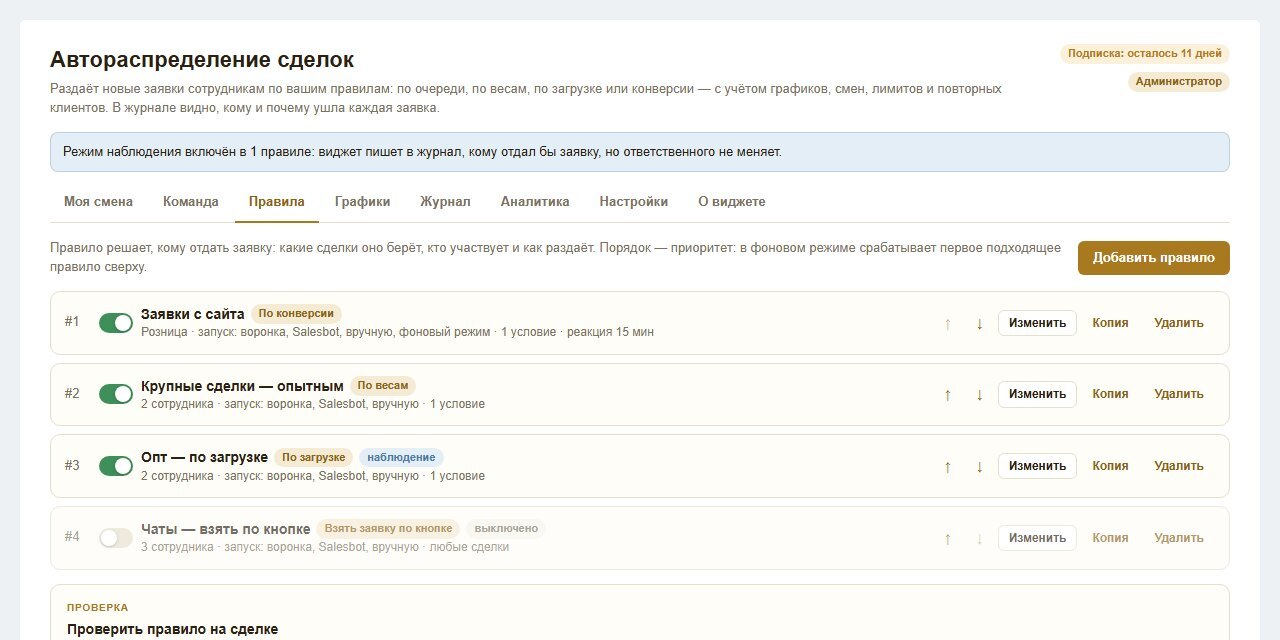This screenshot has width=1280, height=640.
Task: Click the 'По загрузке' tag
Action: coord(314,457)
